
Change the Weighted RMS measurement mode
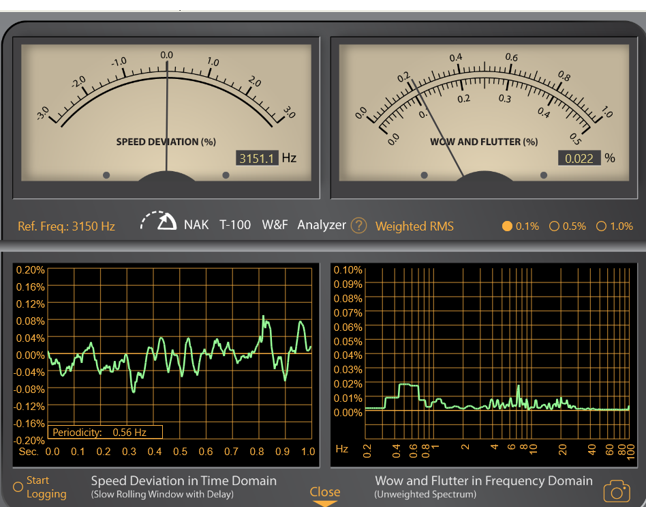[x=414, y=226]
